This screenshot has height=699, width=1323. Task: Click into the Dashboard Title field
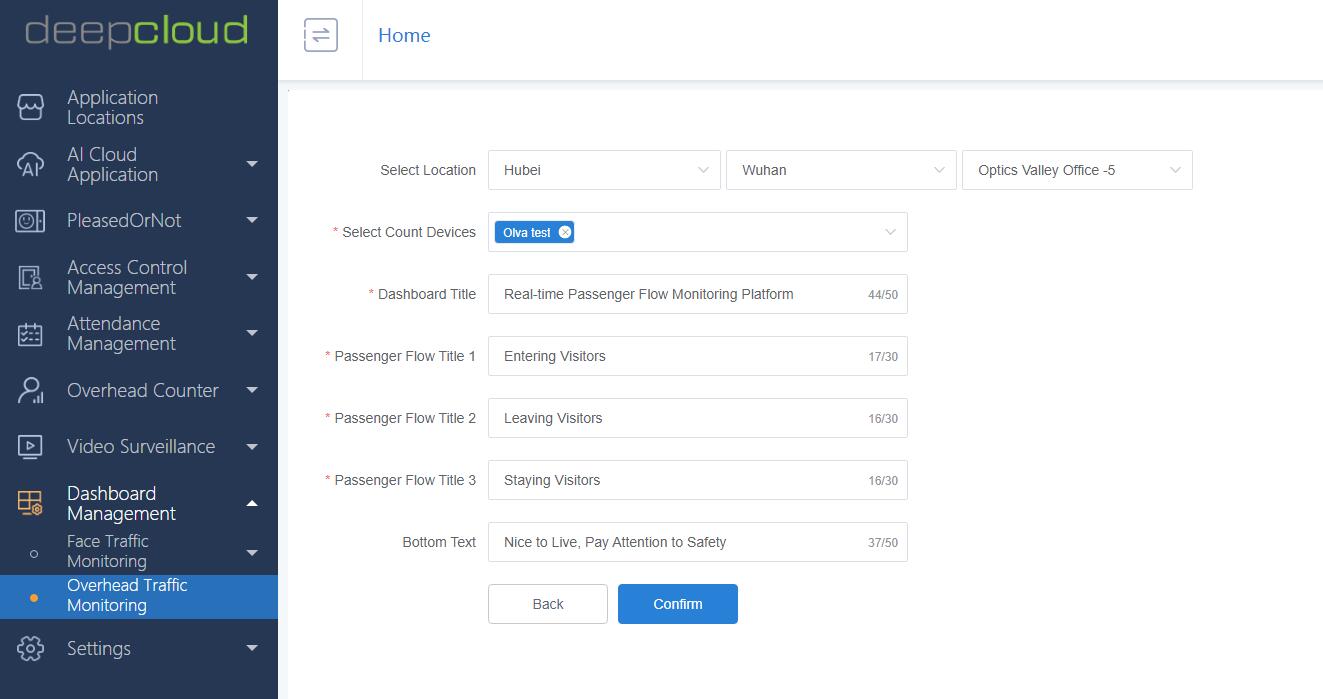click(680, 294)
